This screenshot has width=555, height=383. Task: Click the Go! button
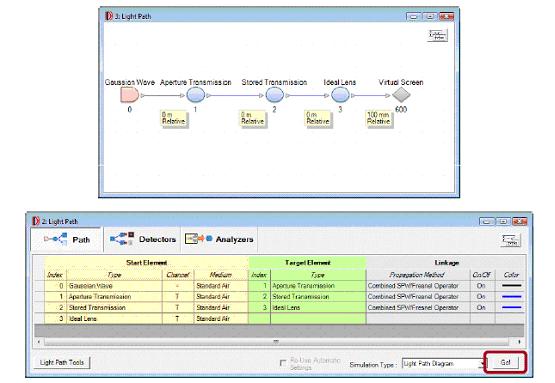(x=505, y=362)
